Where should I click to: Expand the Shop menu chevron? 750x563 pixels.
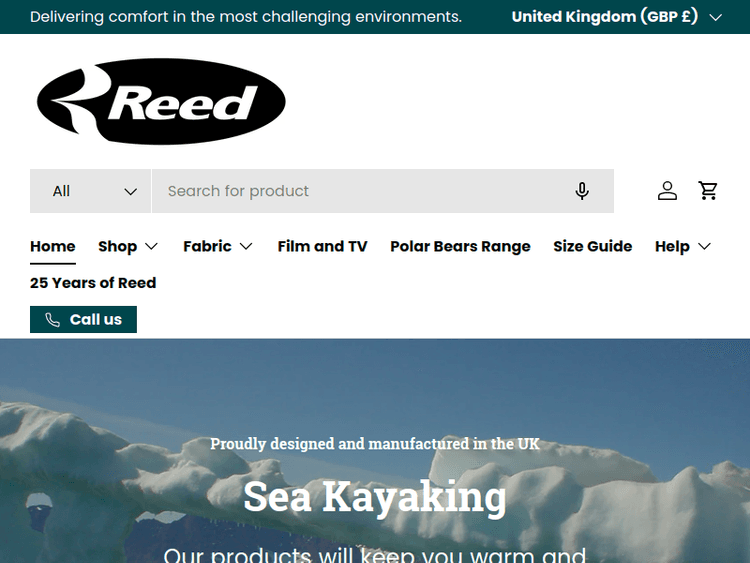pos(152,246)
